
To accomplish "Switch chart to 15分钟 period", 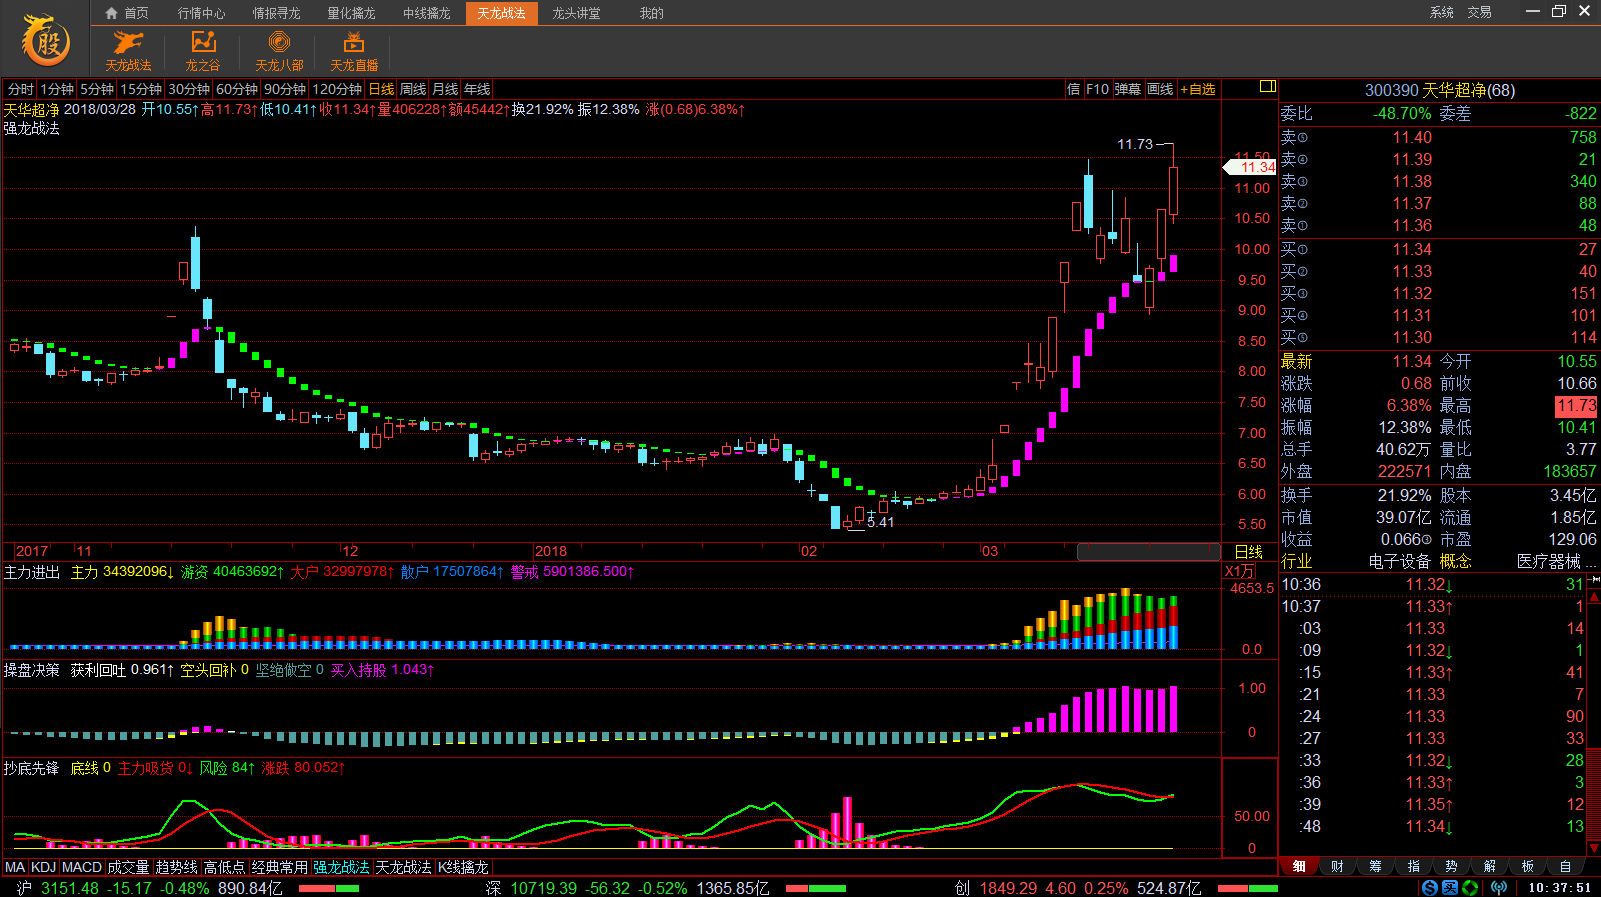I will click(141, 89).
